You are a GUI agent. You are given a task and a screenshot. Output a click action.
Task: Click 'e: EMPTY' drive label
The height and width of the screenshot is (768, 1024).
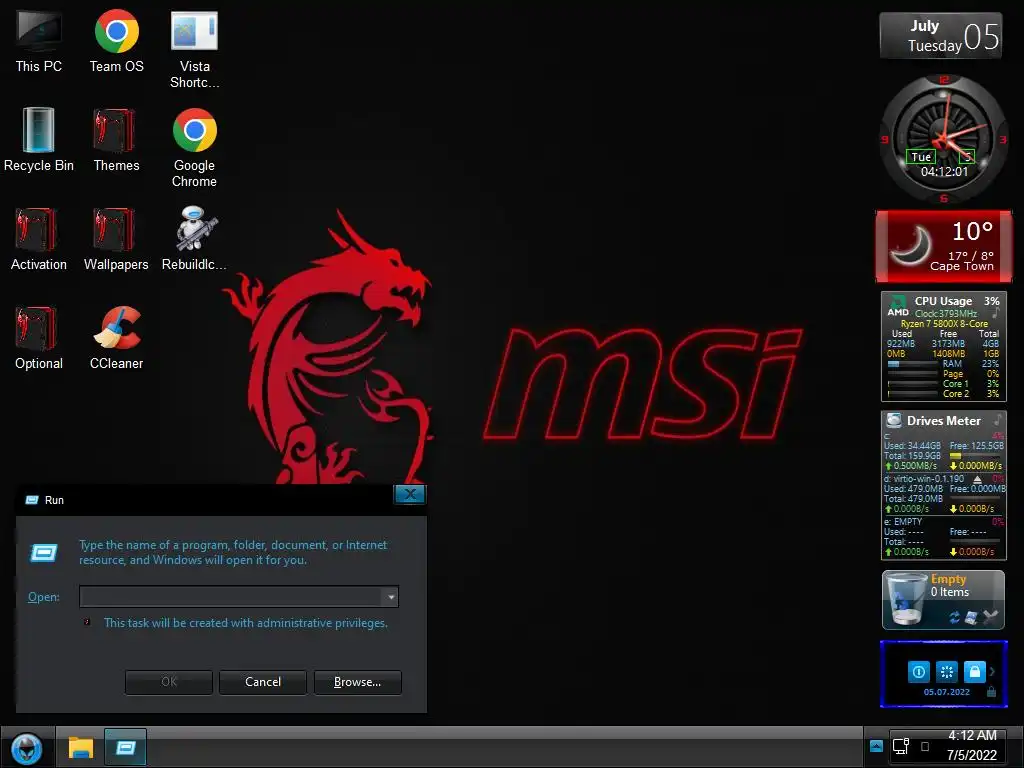click(x=903, y=522)
